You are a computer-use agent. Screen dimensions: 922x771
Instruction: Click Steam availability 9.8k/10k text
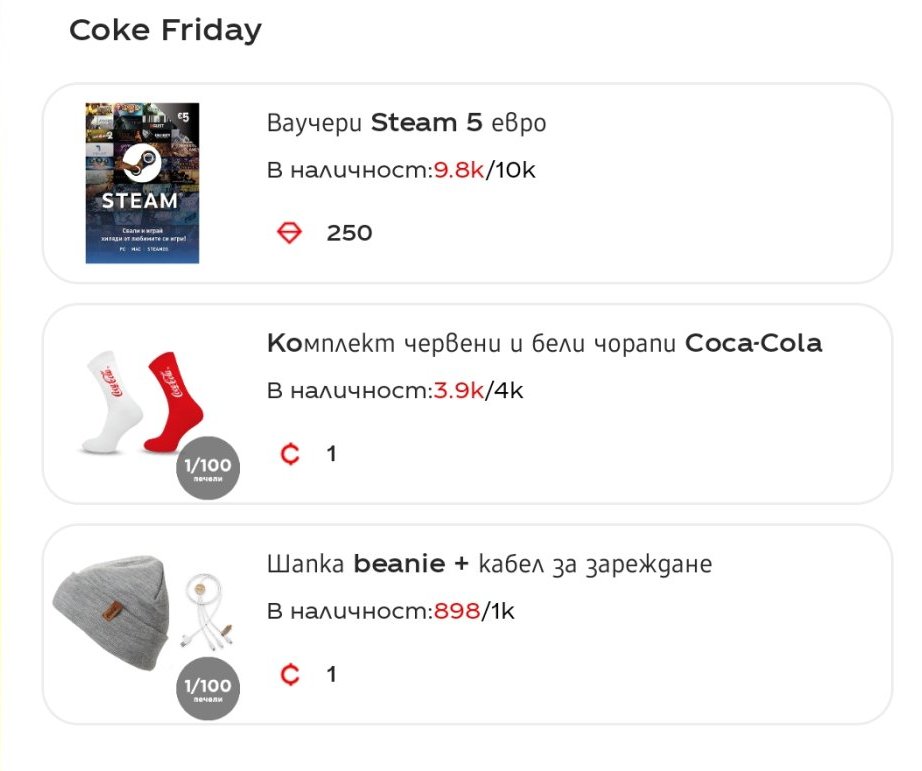coord(401,170)
